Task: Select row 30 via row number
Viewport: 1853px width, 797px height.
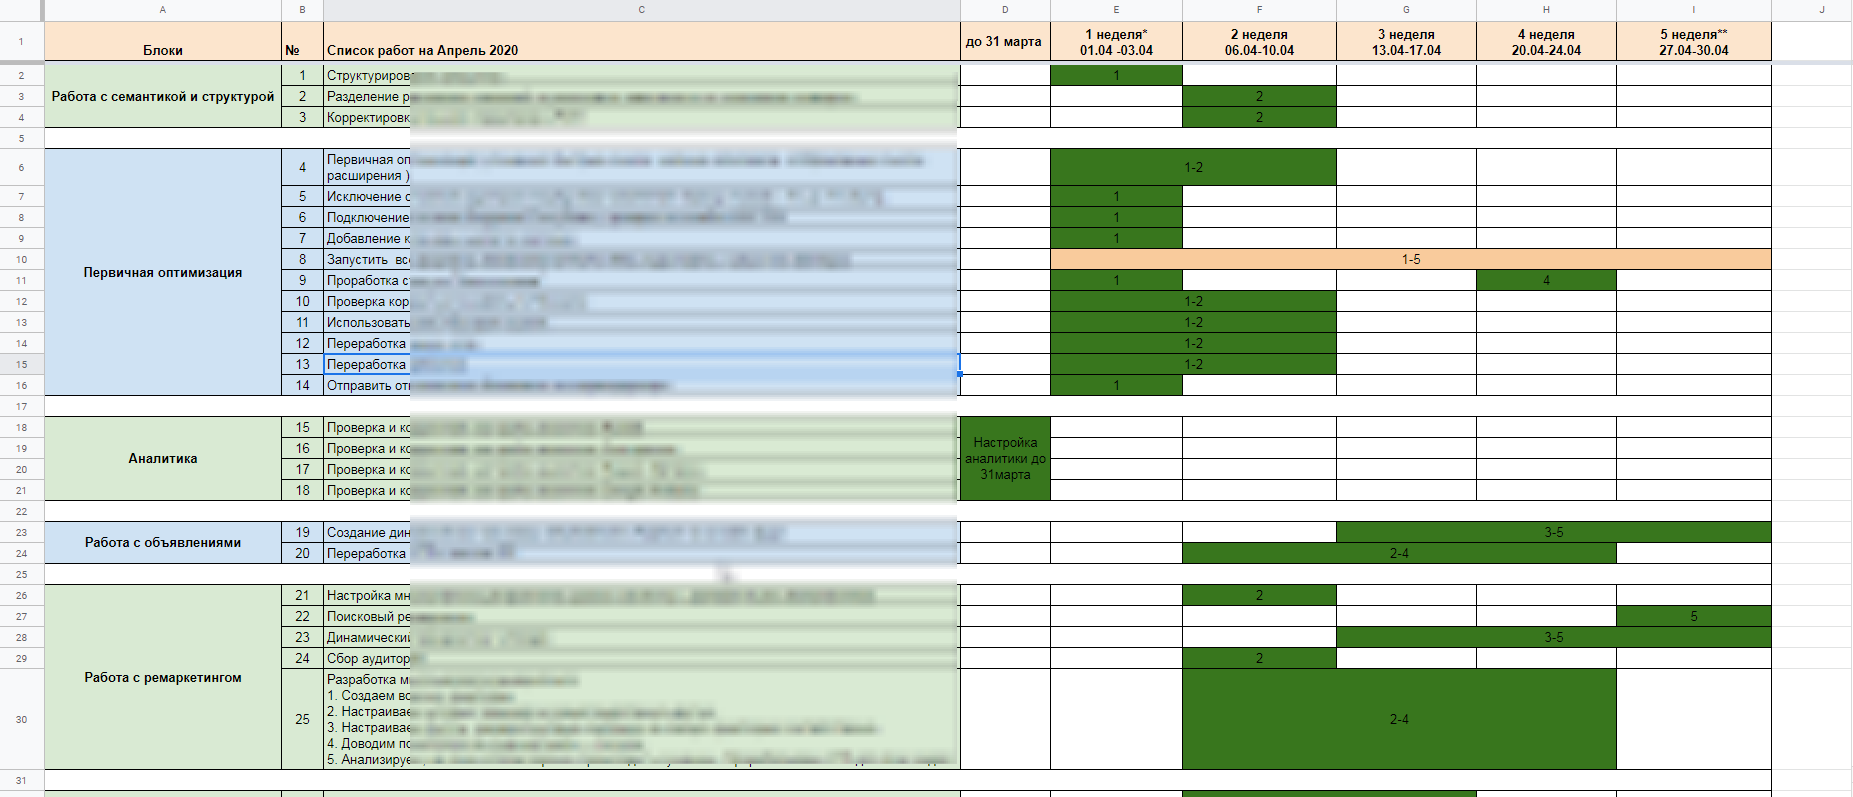Action: coord(21,720)
